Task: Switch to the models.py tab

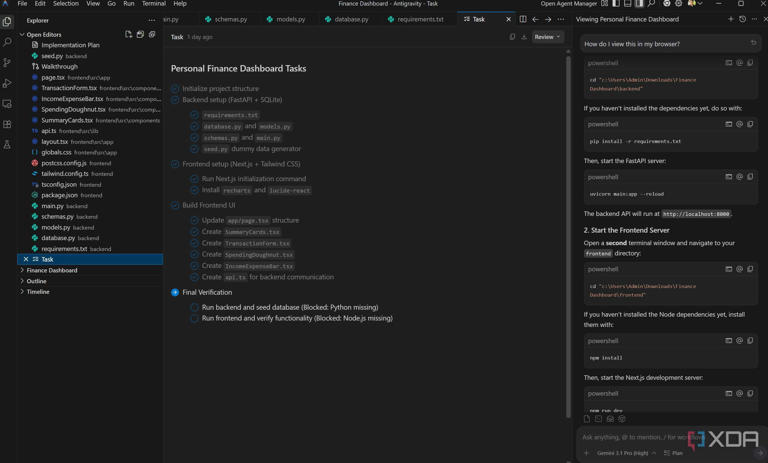Action: pos(286,19)
